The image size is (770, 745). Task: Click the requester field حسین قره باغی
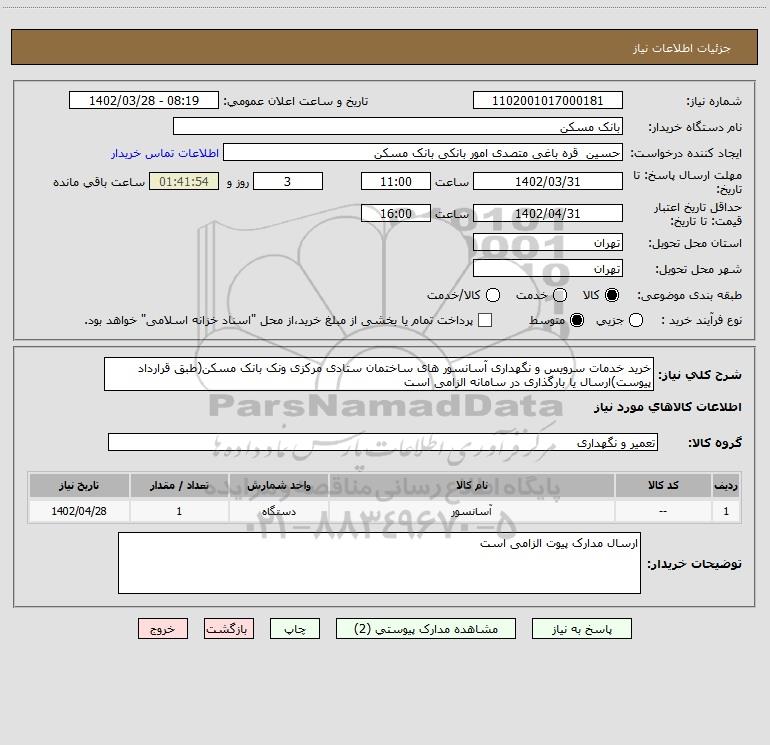pyautogui.click(x=423, y=152)
